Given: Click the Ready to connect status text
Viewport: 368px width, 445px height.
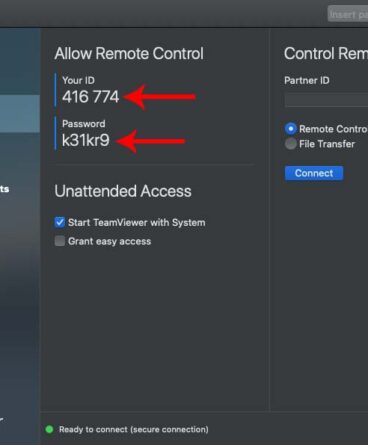Looking at the screenshot, I should (x=134, y=429).
